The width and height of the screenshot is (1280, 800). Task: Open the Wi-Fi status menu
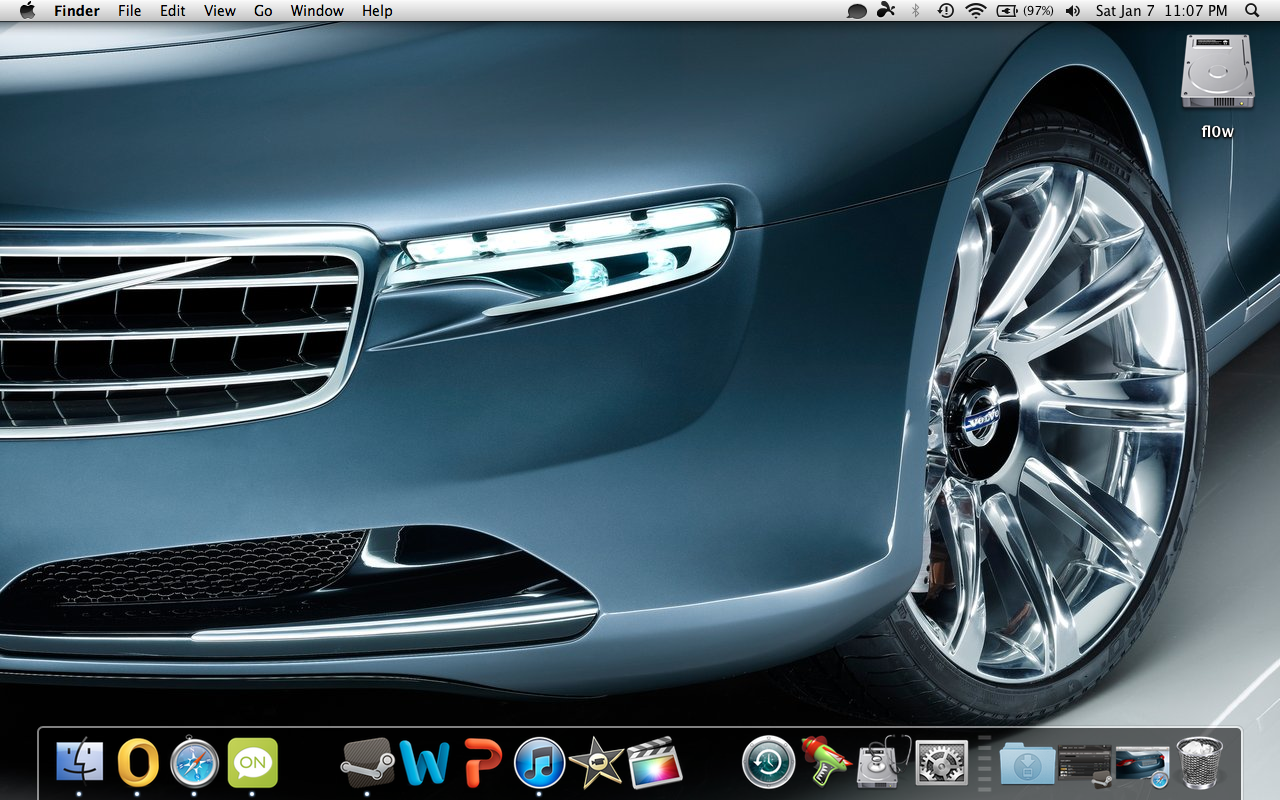tap(975, 11)
